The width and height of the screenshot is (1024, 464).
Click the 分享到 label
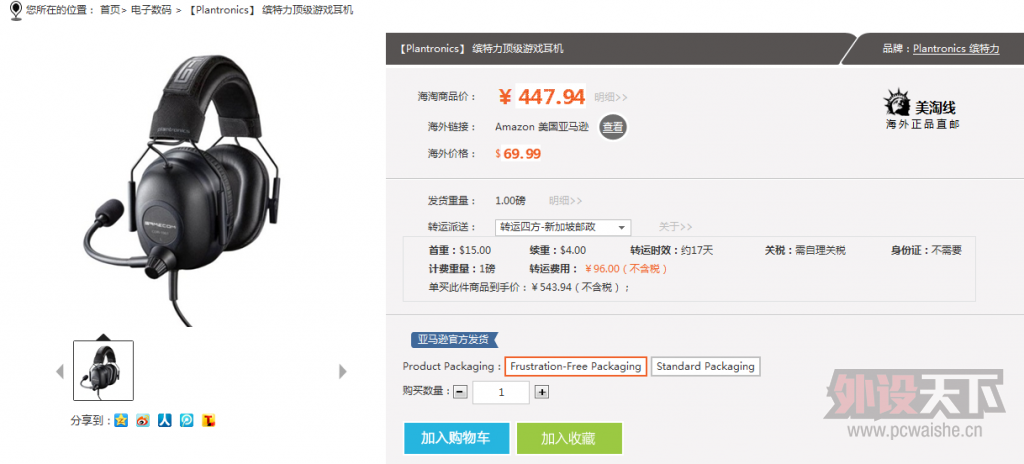click(90, 421)
